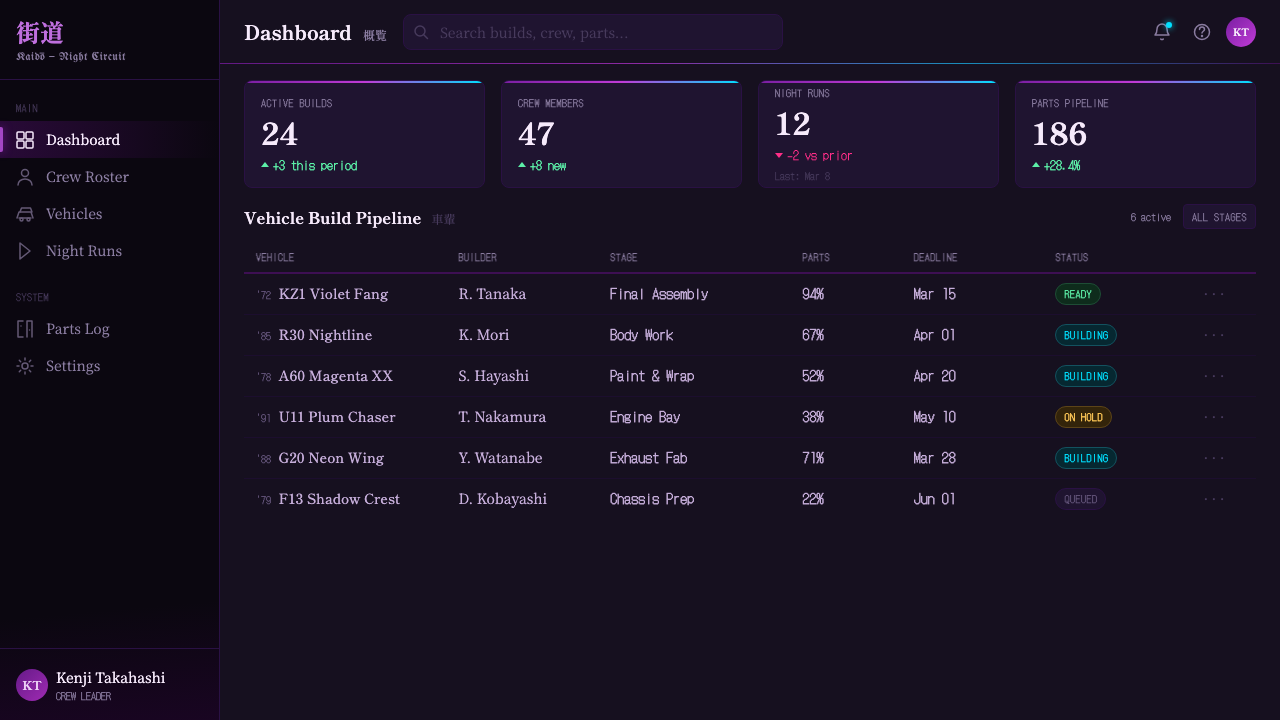Expand the options dots for U11 Plum Chaser
The width and height of the screenshot is (1280, 720).
(1214, 417)
